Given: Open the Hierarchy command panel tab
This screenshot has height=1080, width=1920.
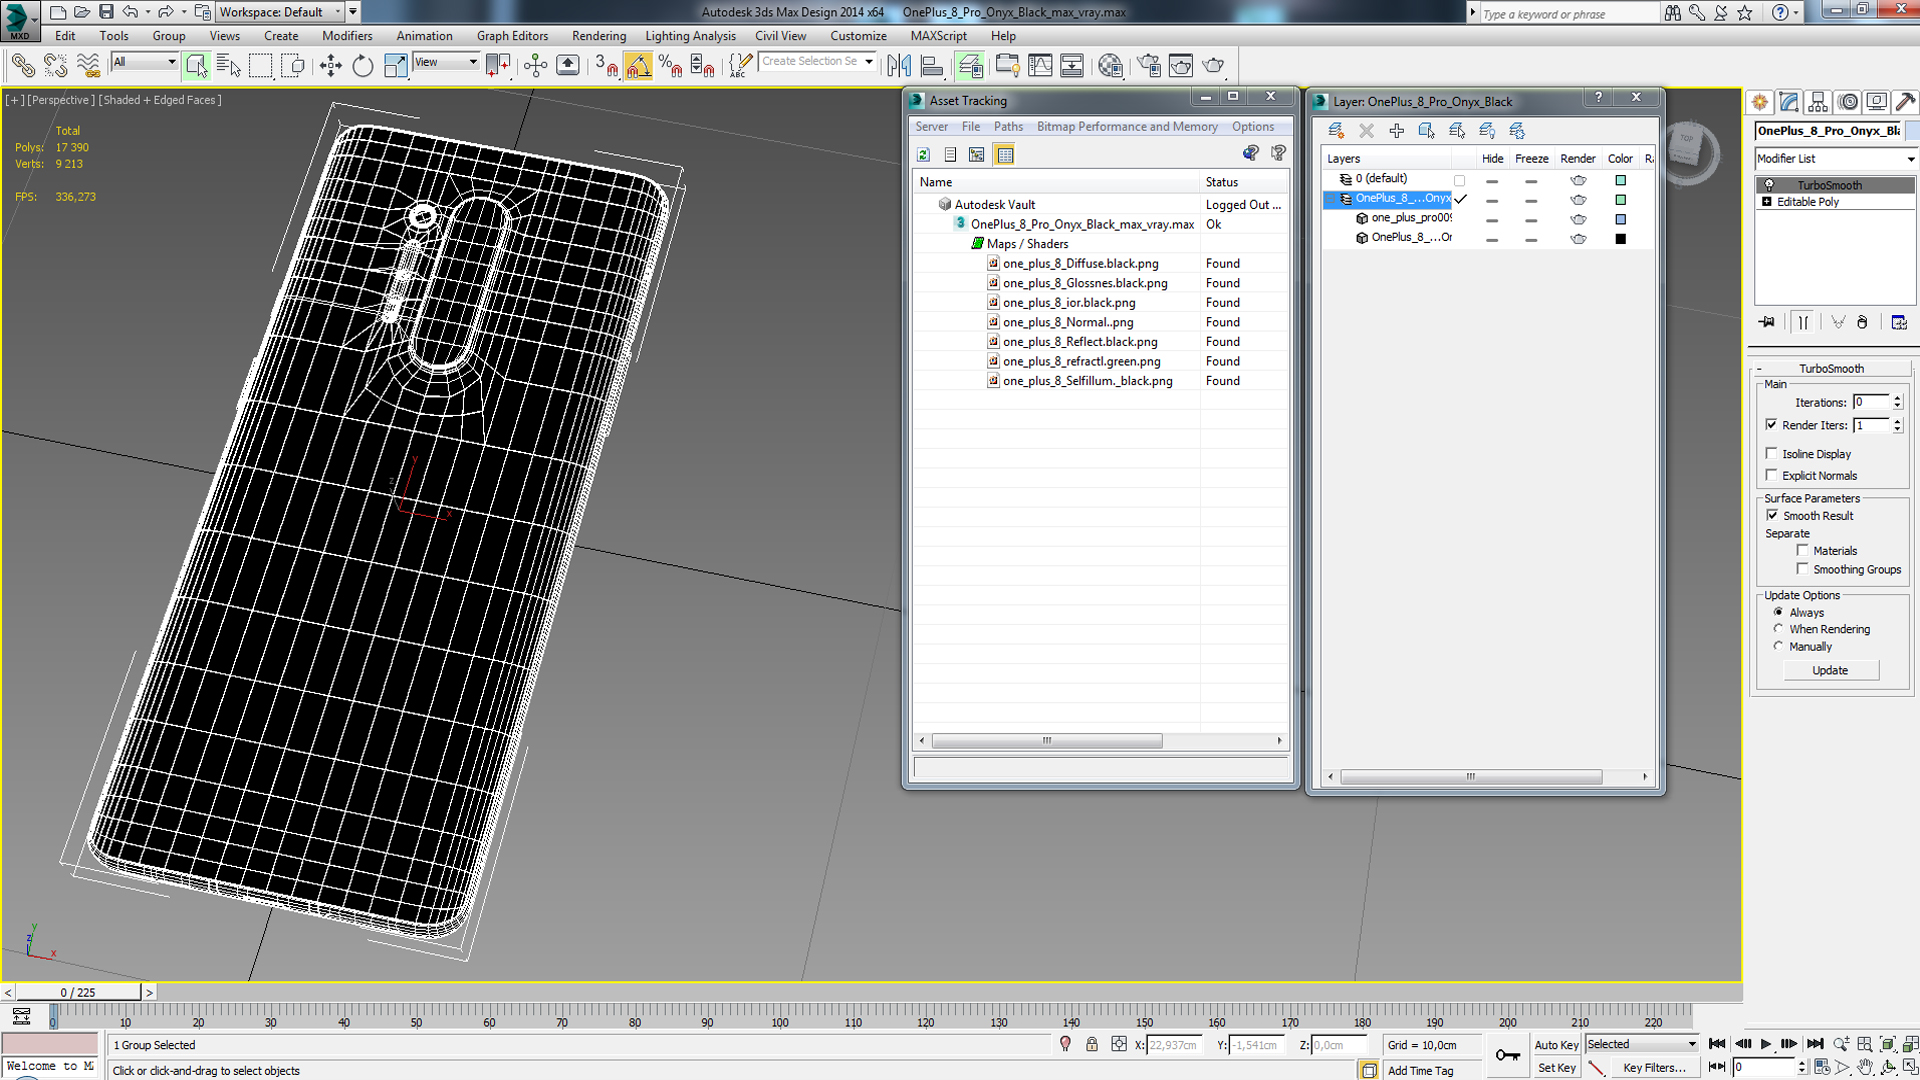Looking at the screenshot, I should [x=1818, y=102].
